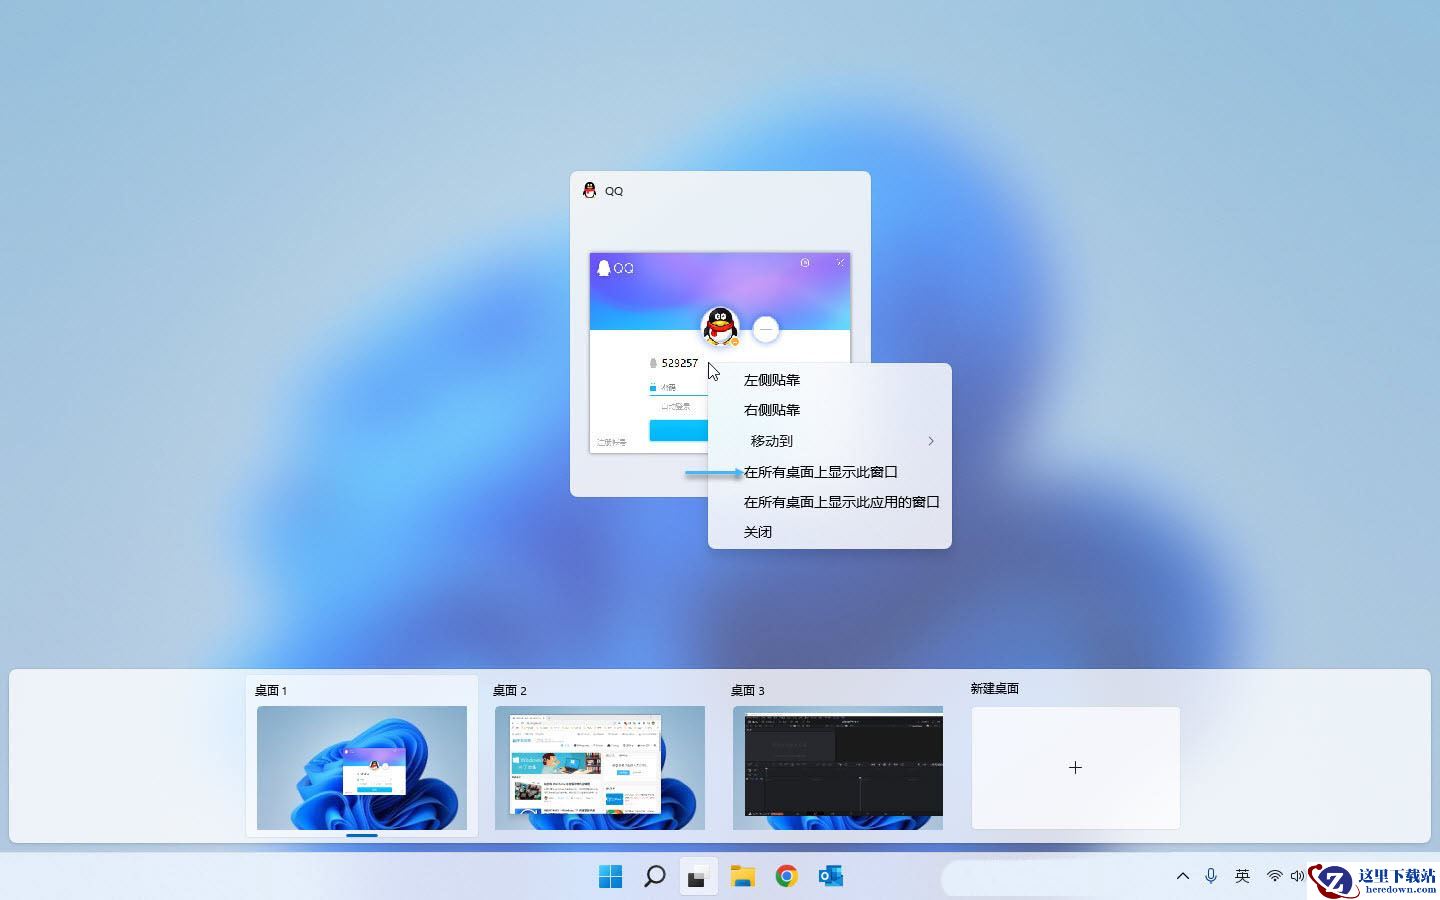This screenshot has height=900, width=1440.
Task: Click the 新建桌面 label
Action: 995,688
